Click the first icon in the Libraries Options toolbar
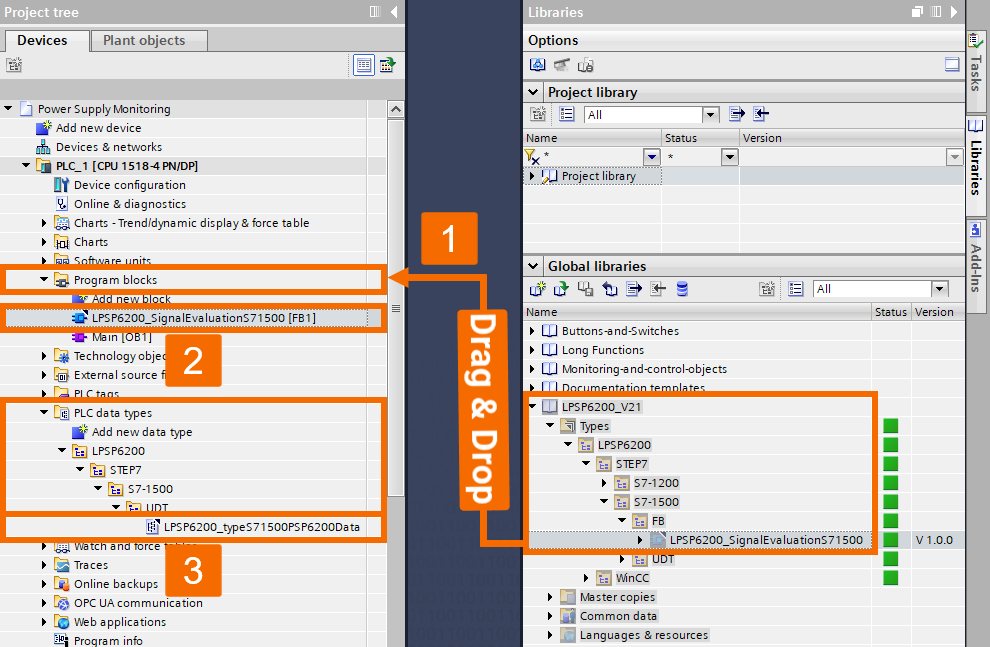This screenshot has height=647, width=990. pyautogui.click(x=537, y=64)
